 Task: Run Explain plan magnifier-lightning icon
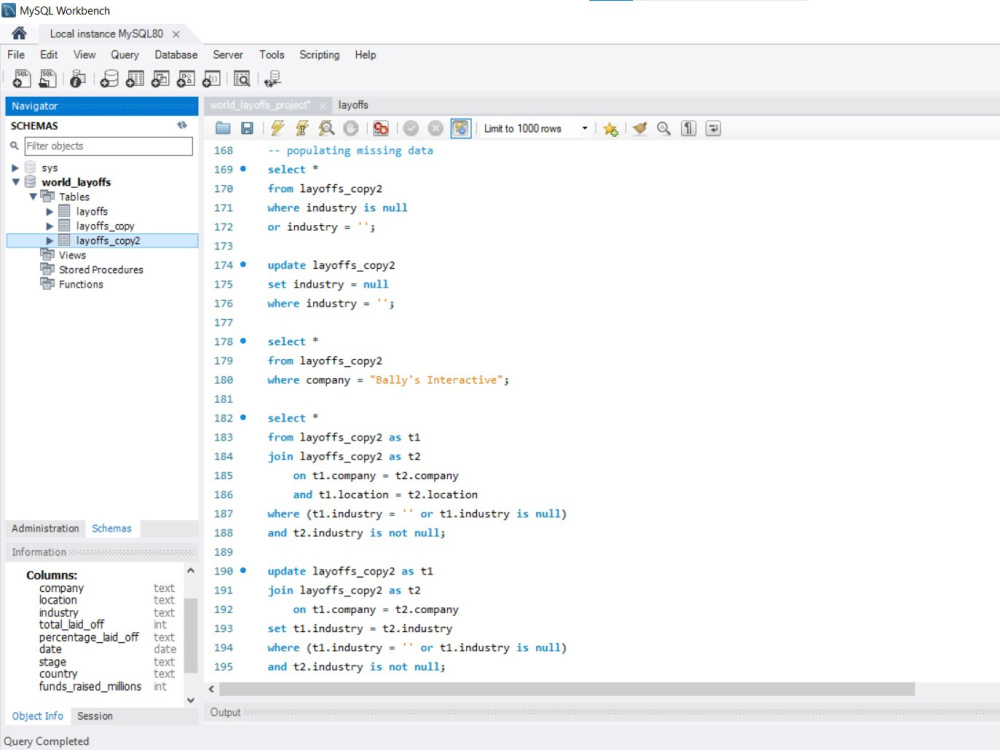(327, 128)
